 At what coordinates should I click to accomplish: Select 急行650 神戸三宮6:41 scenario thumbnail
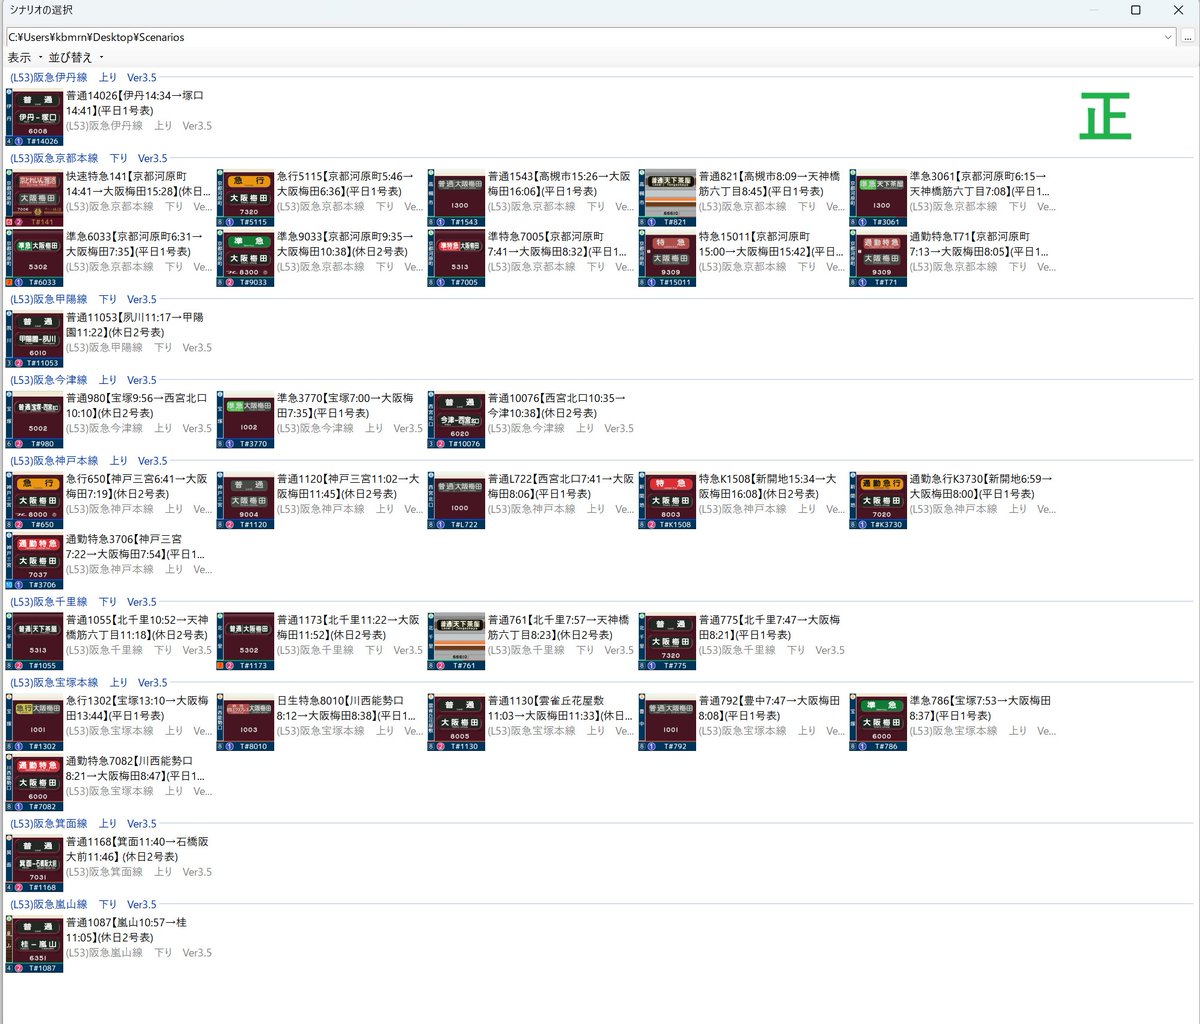[x=35, y=500]
